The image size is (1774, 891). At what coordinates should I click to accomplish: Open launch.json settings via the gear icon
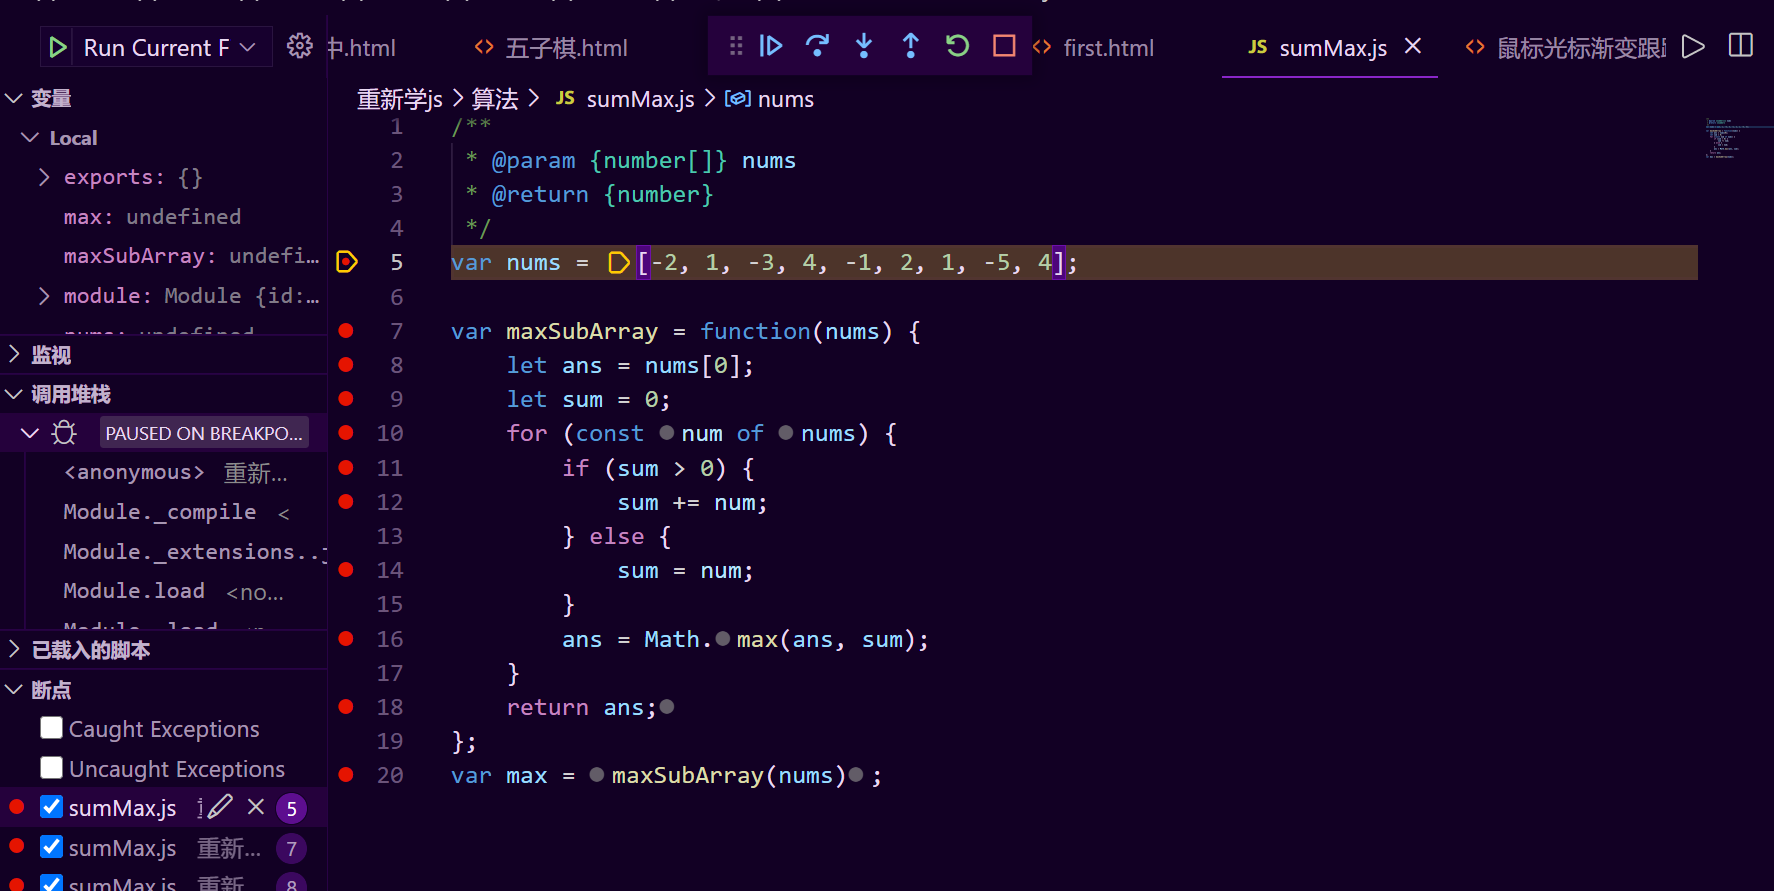(299, 46)
